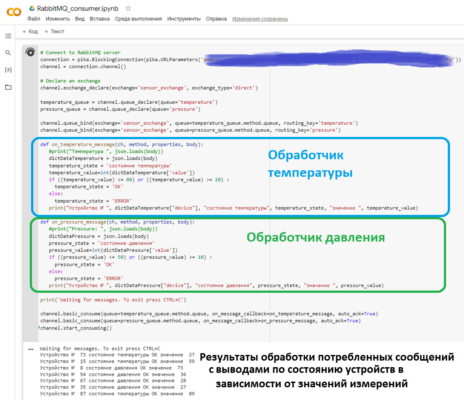Image resolution: width=464 pixels, height=400 pixels.
Task: Click the 'print('Waiting for messages' code line
Action: (113, 300)
